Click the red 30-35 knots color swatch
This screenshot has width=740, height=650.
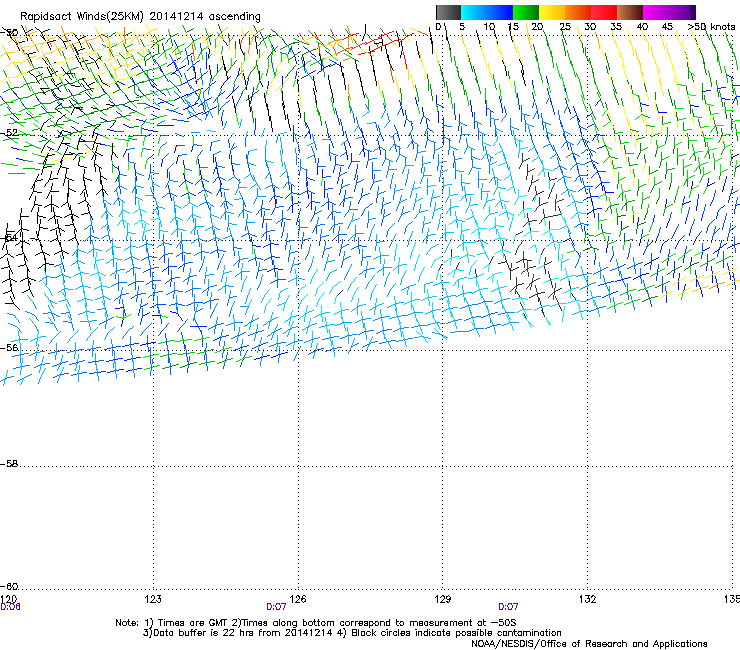[604, 12]
